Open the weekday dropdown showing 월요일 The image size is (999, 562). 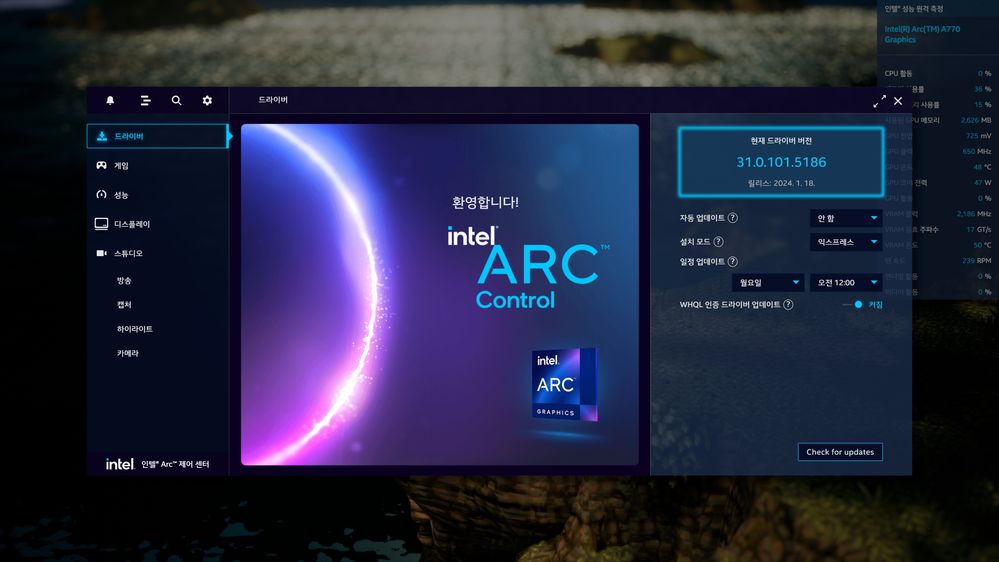[x=767, y=283]
